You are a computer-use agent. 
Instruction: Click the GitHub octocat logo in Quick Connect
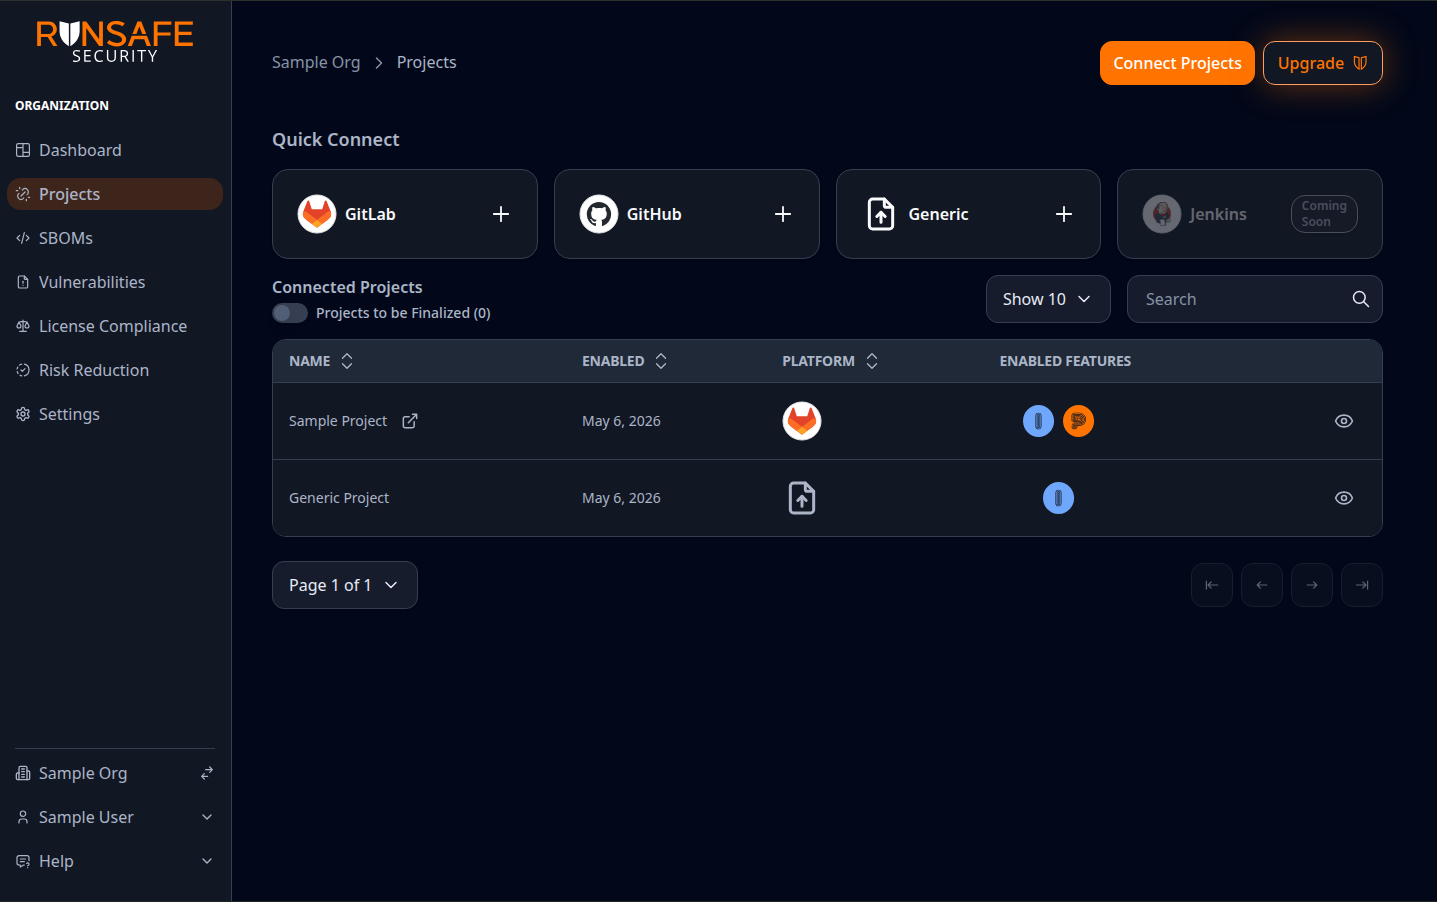tap(599, 214)
